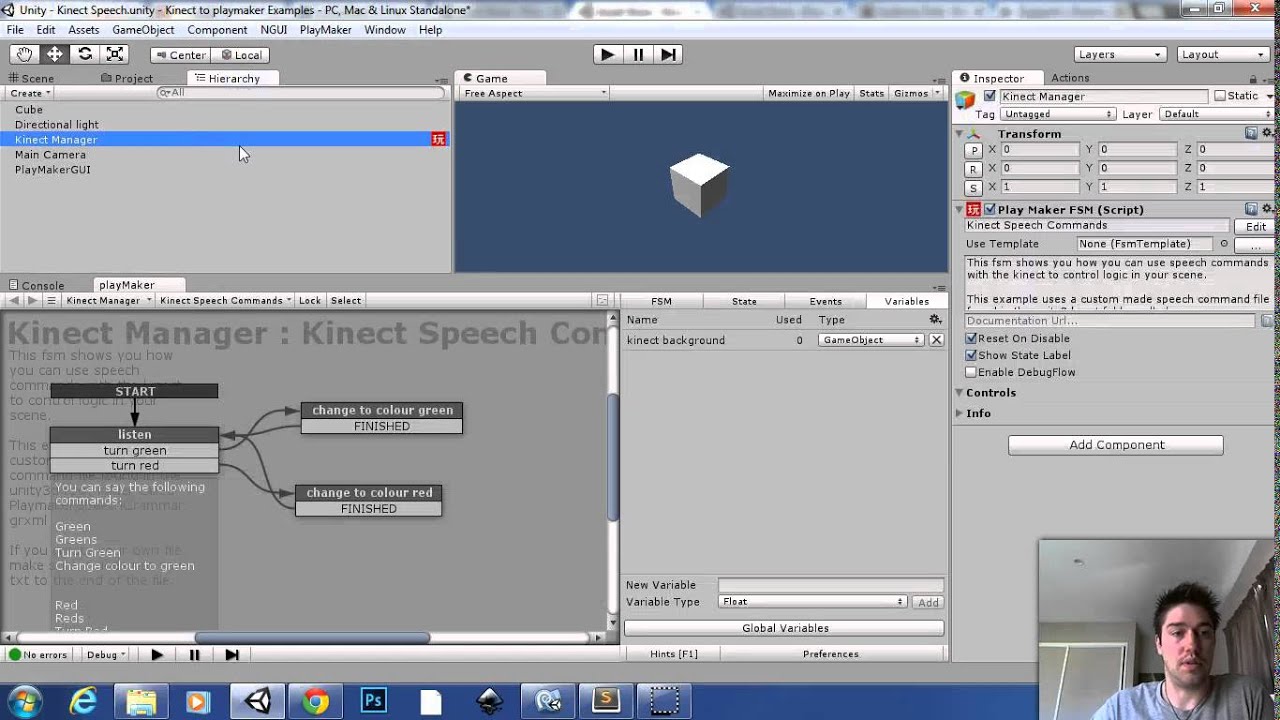Image resolution: width=1280 pixels, height=720 pixels.
Task: Switch to the Console tab
Action: tap(37, 285)
